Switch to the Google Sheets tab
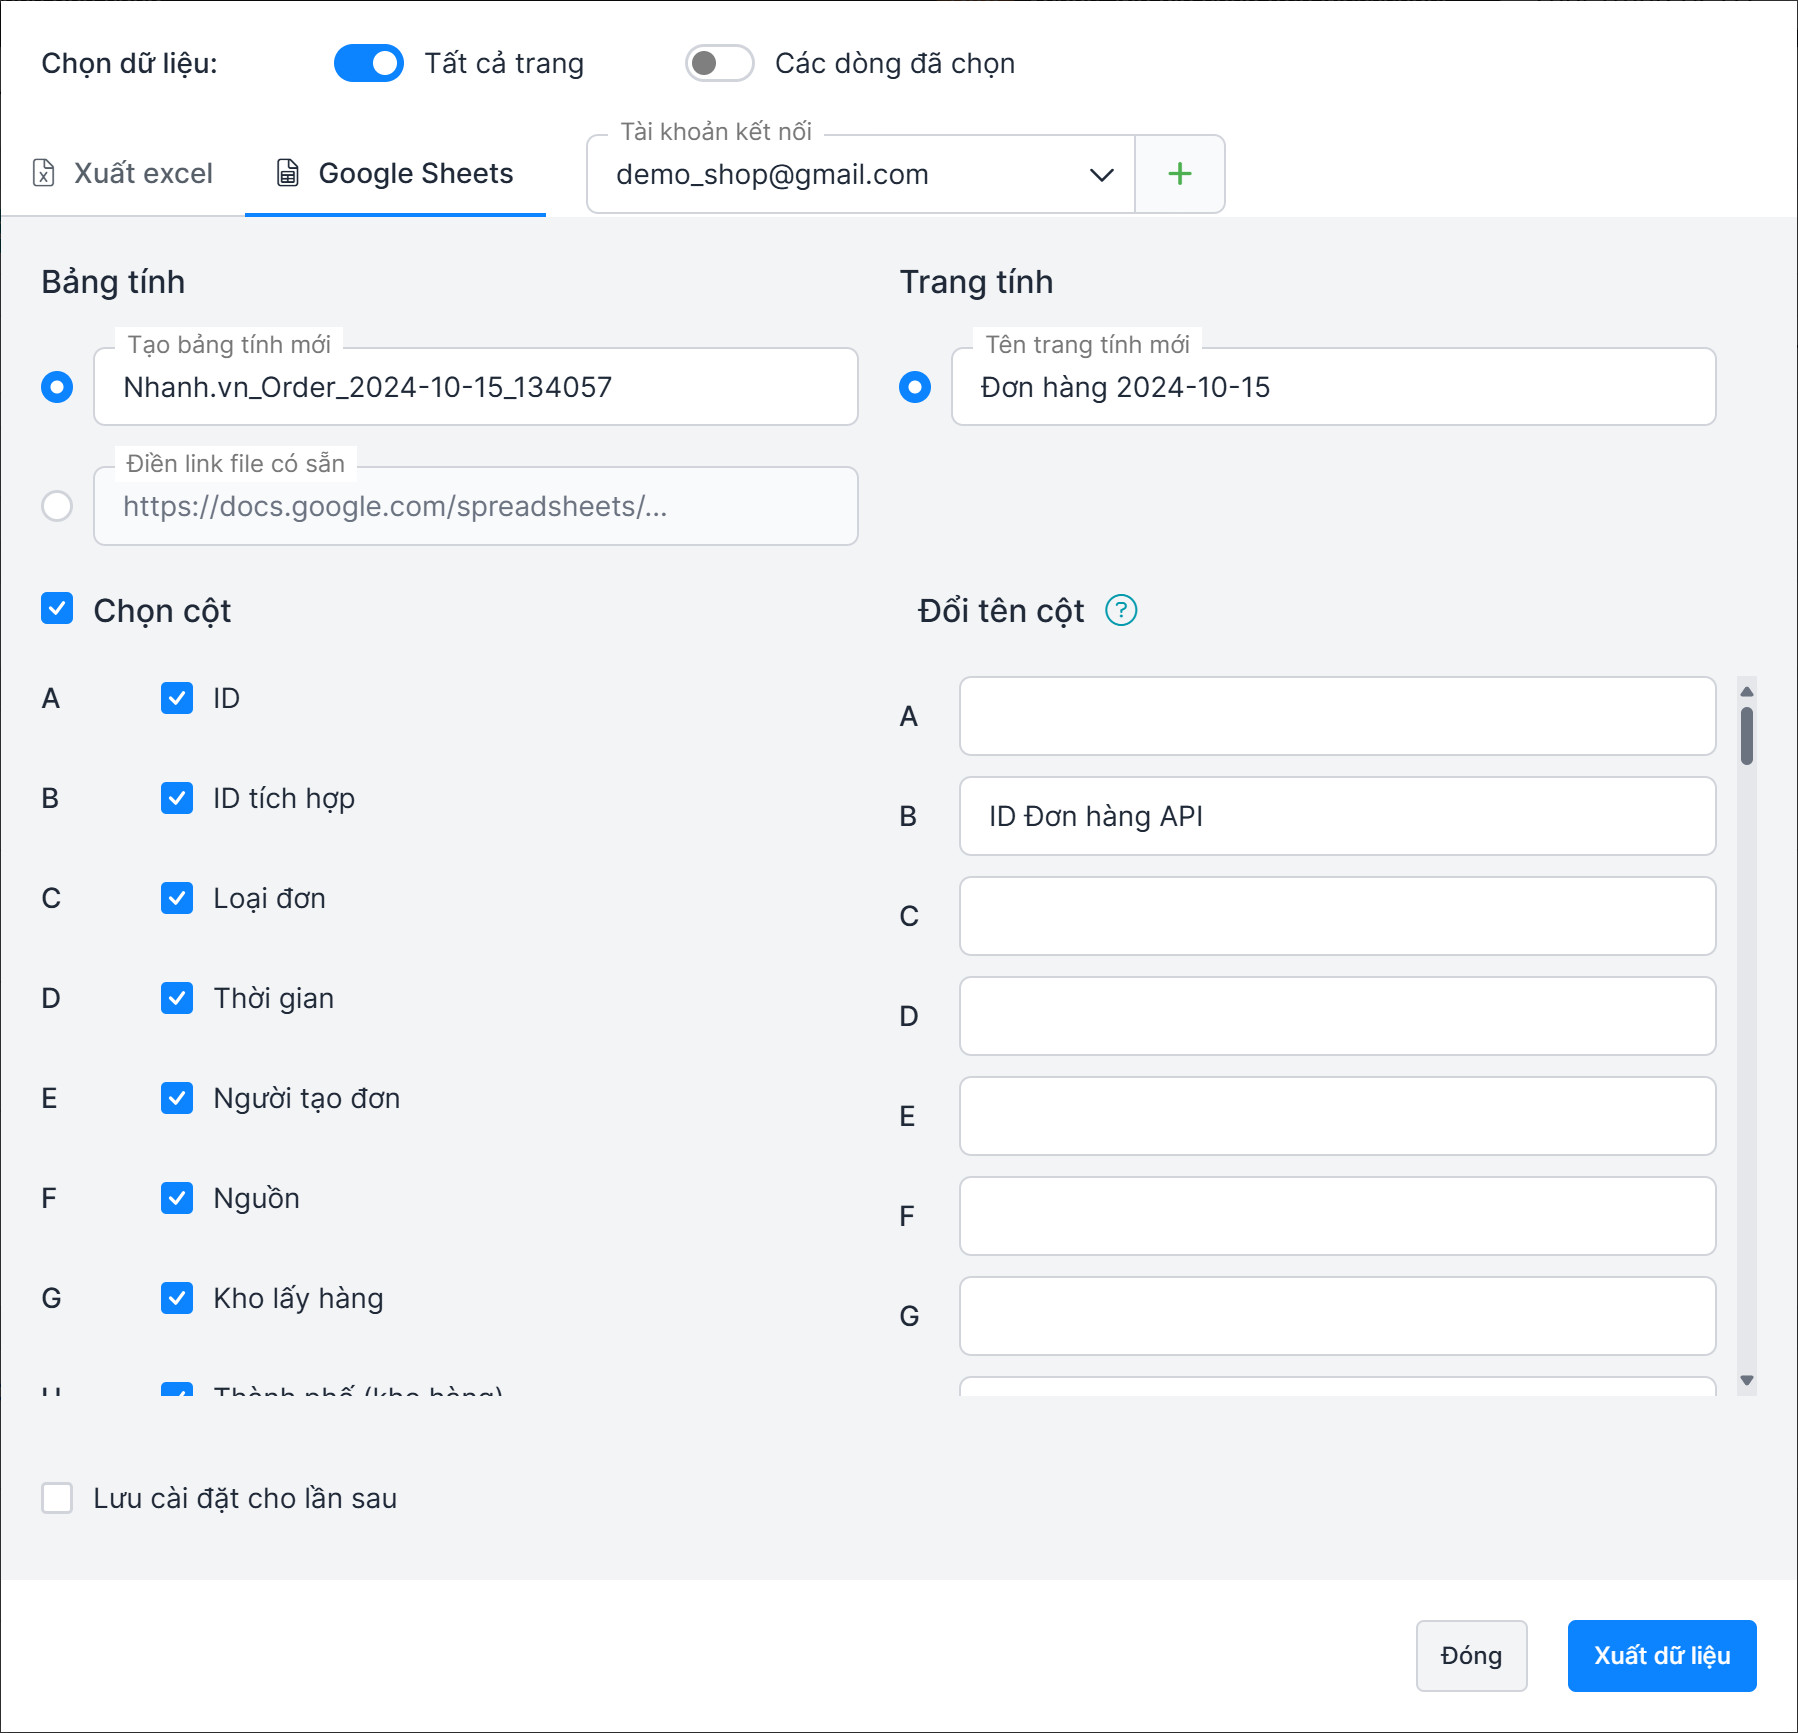1798x1733 pixels. click(x=395, y=173)
